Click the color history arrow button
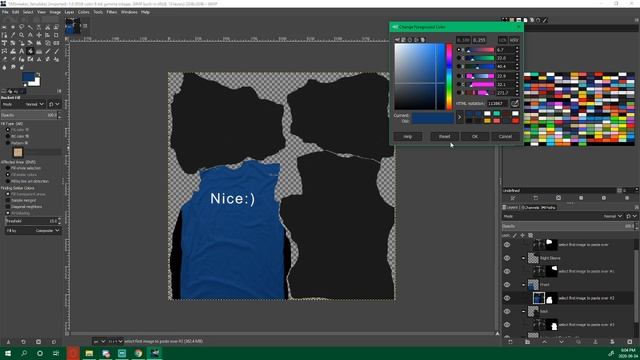The image size is (640, 360). [460, 117]
